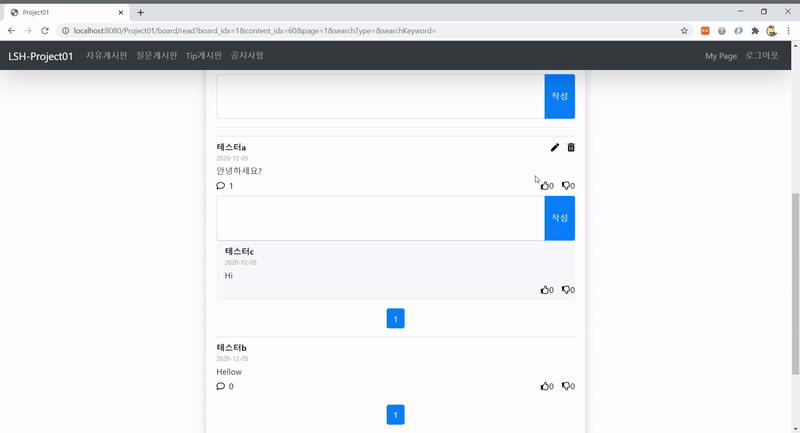Viewport: 800px width, 433px height.
Task: Click scrollbar down arrow
Action: tap(795, 428)
